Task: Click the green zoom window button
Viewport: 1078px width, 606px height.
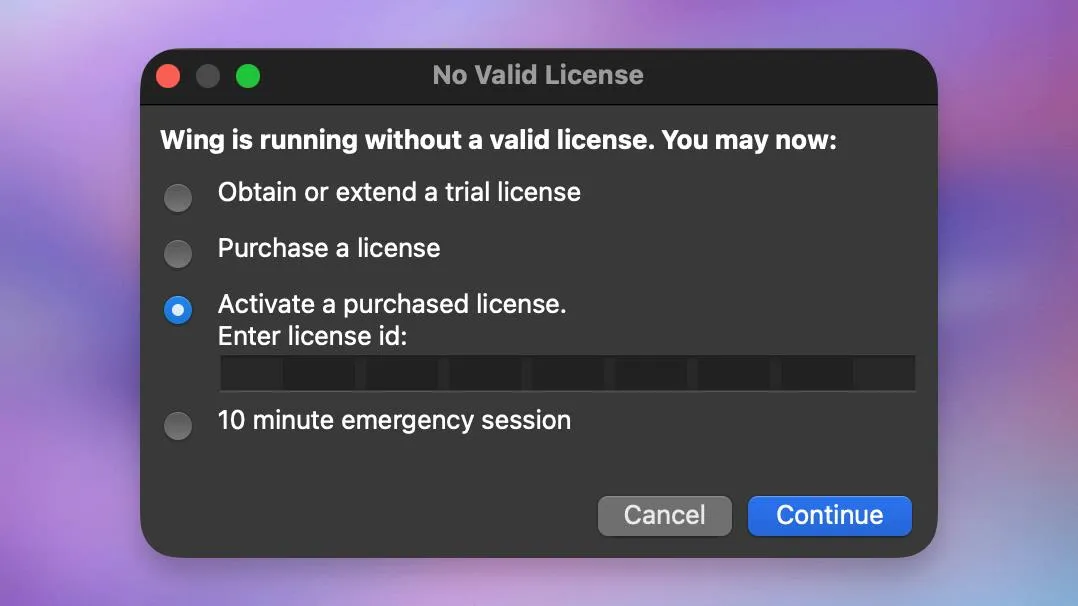Action: (x=248, y=76)
